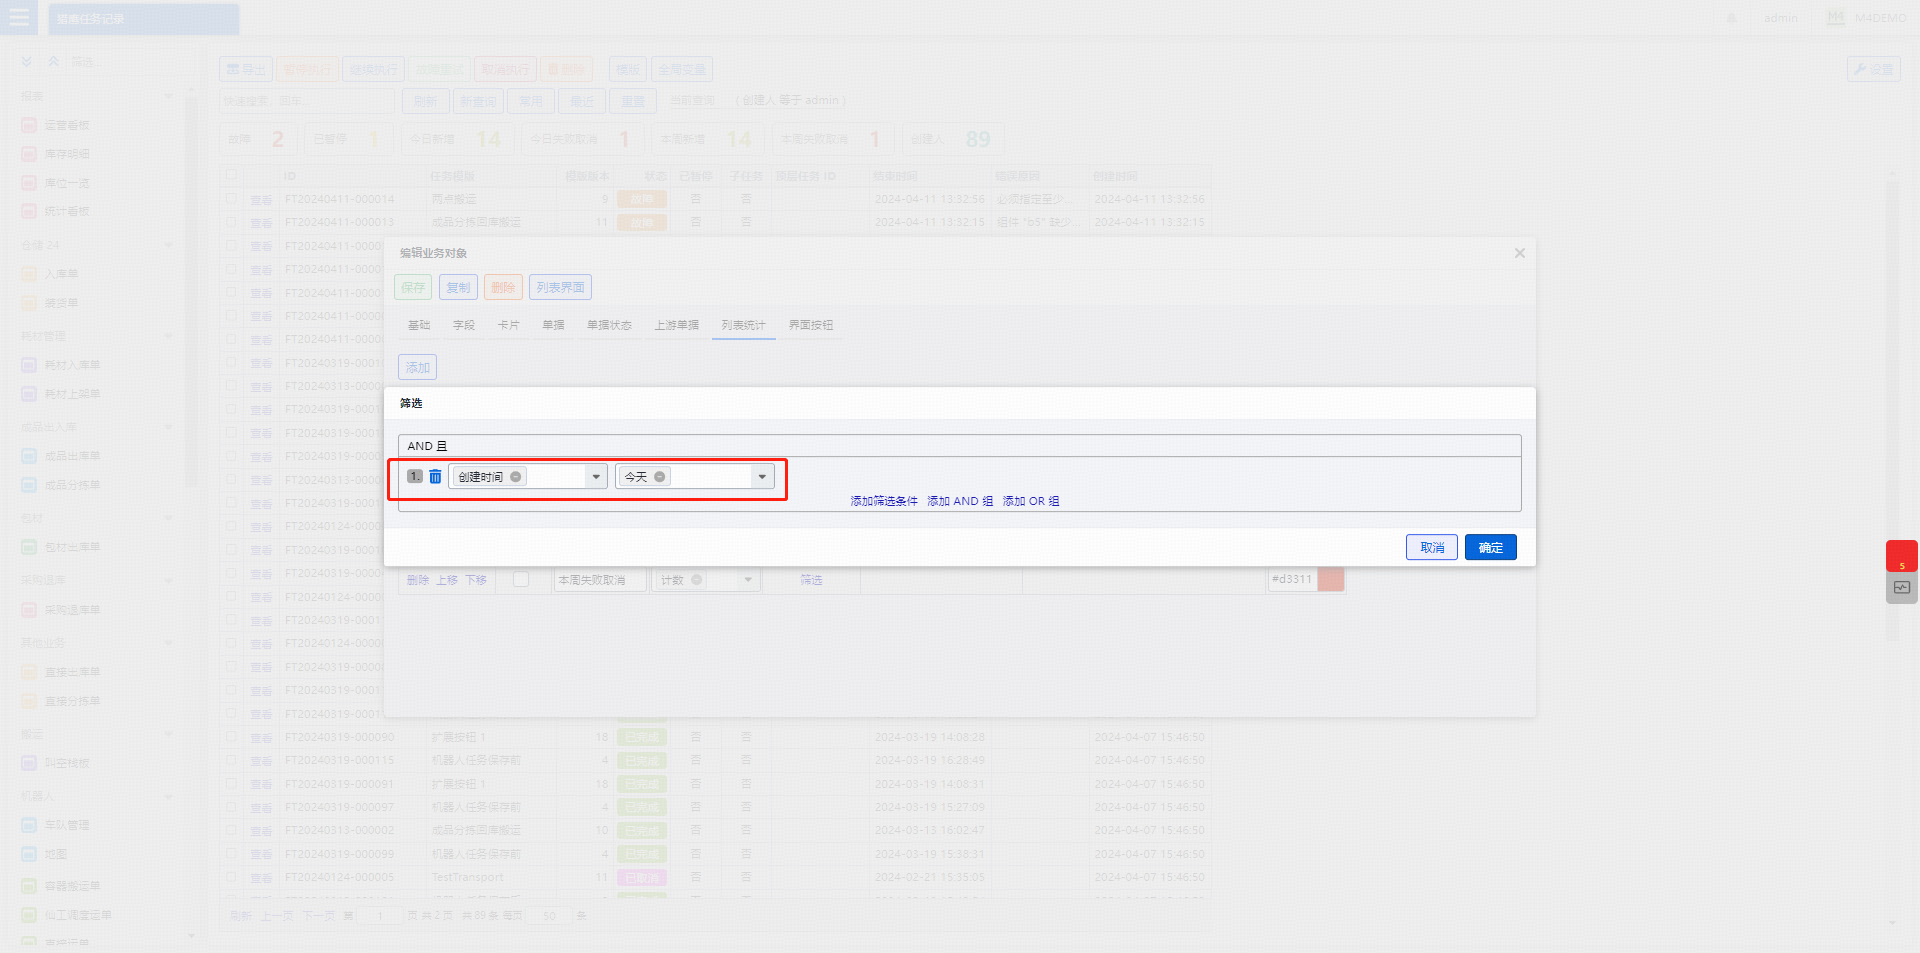
Task: Confirm the filter with 确定
Action: click(x=1491, y=547)
